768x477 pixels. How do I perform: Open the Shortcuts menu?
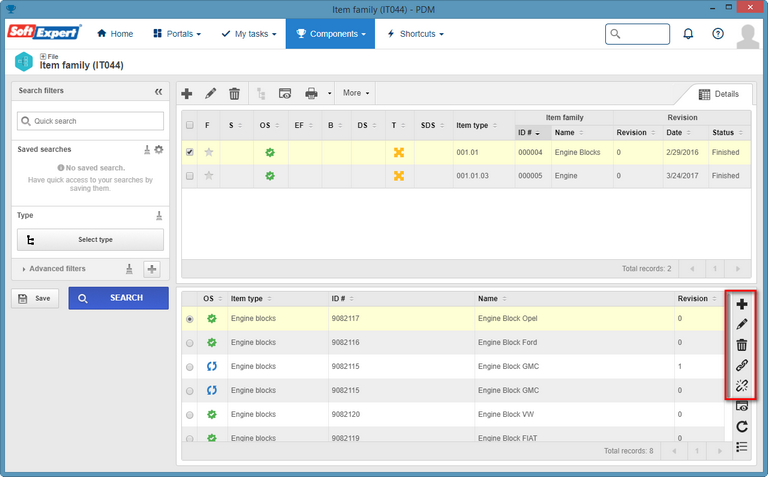click(415, 34)
